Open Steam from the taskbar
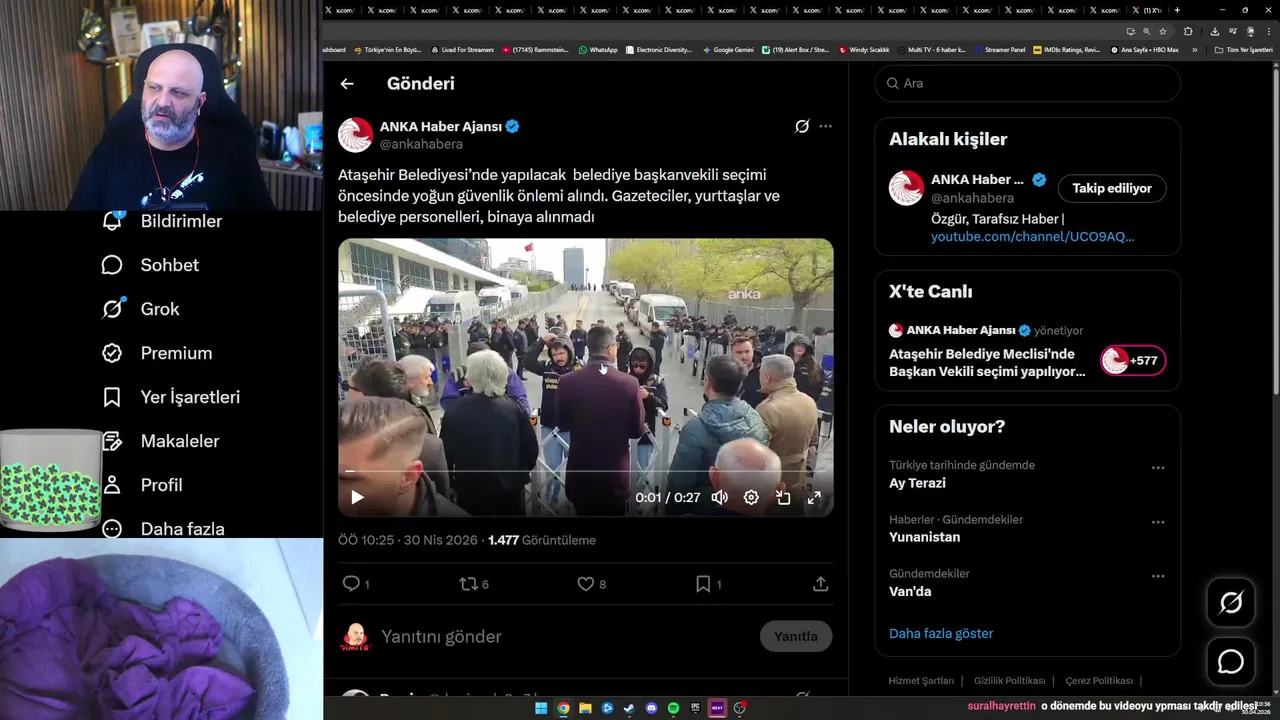1280x720 pixels. [629, 708]
